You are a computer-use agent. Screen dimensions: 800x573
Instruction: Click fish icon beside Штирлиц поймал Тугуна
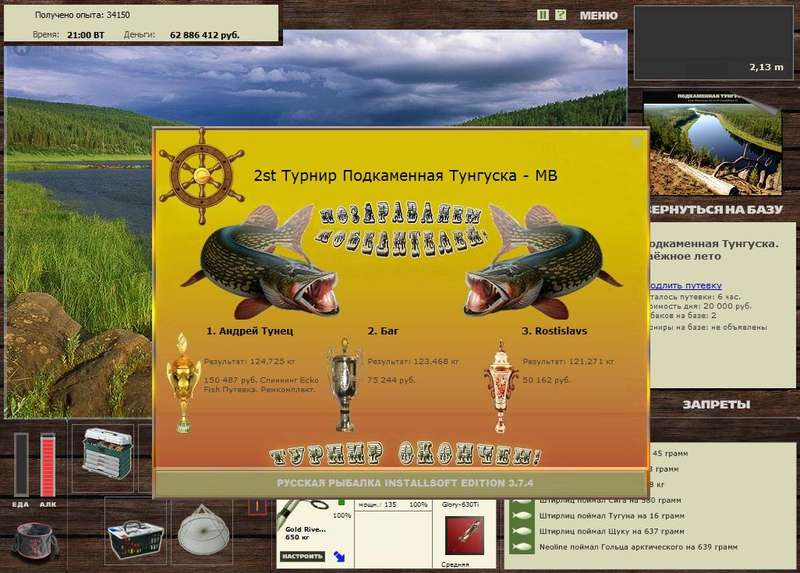click(521, 516)
